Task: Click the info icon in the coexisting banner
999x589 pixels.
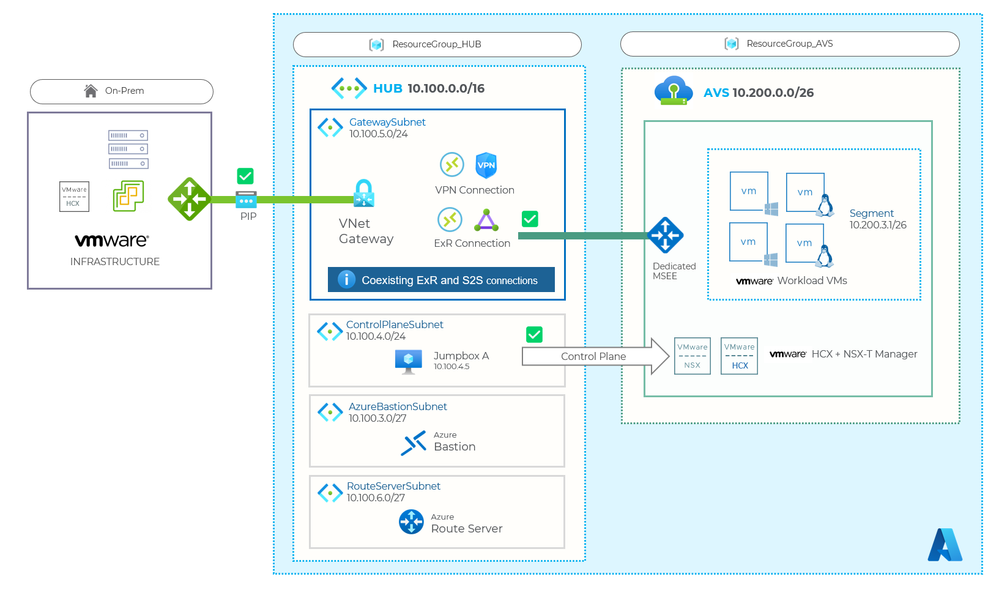Action: [346, 279]
